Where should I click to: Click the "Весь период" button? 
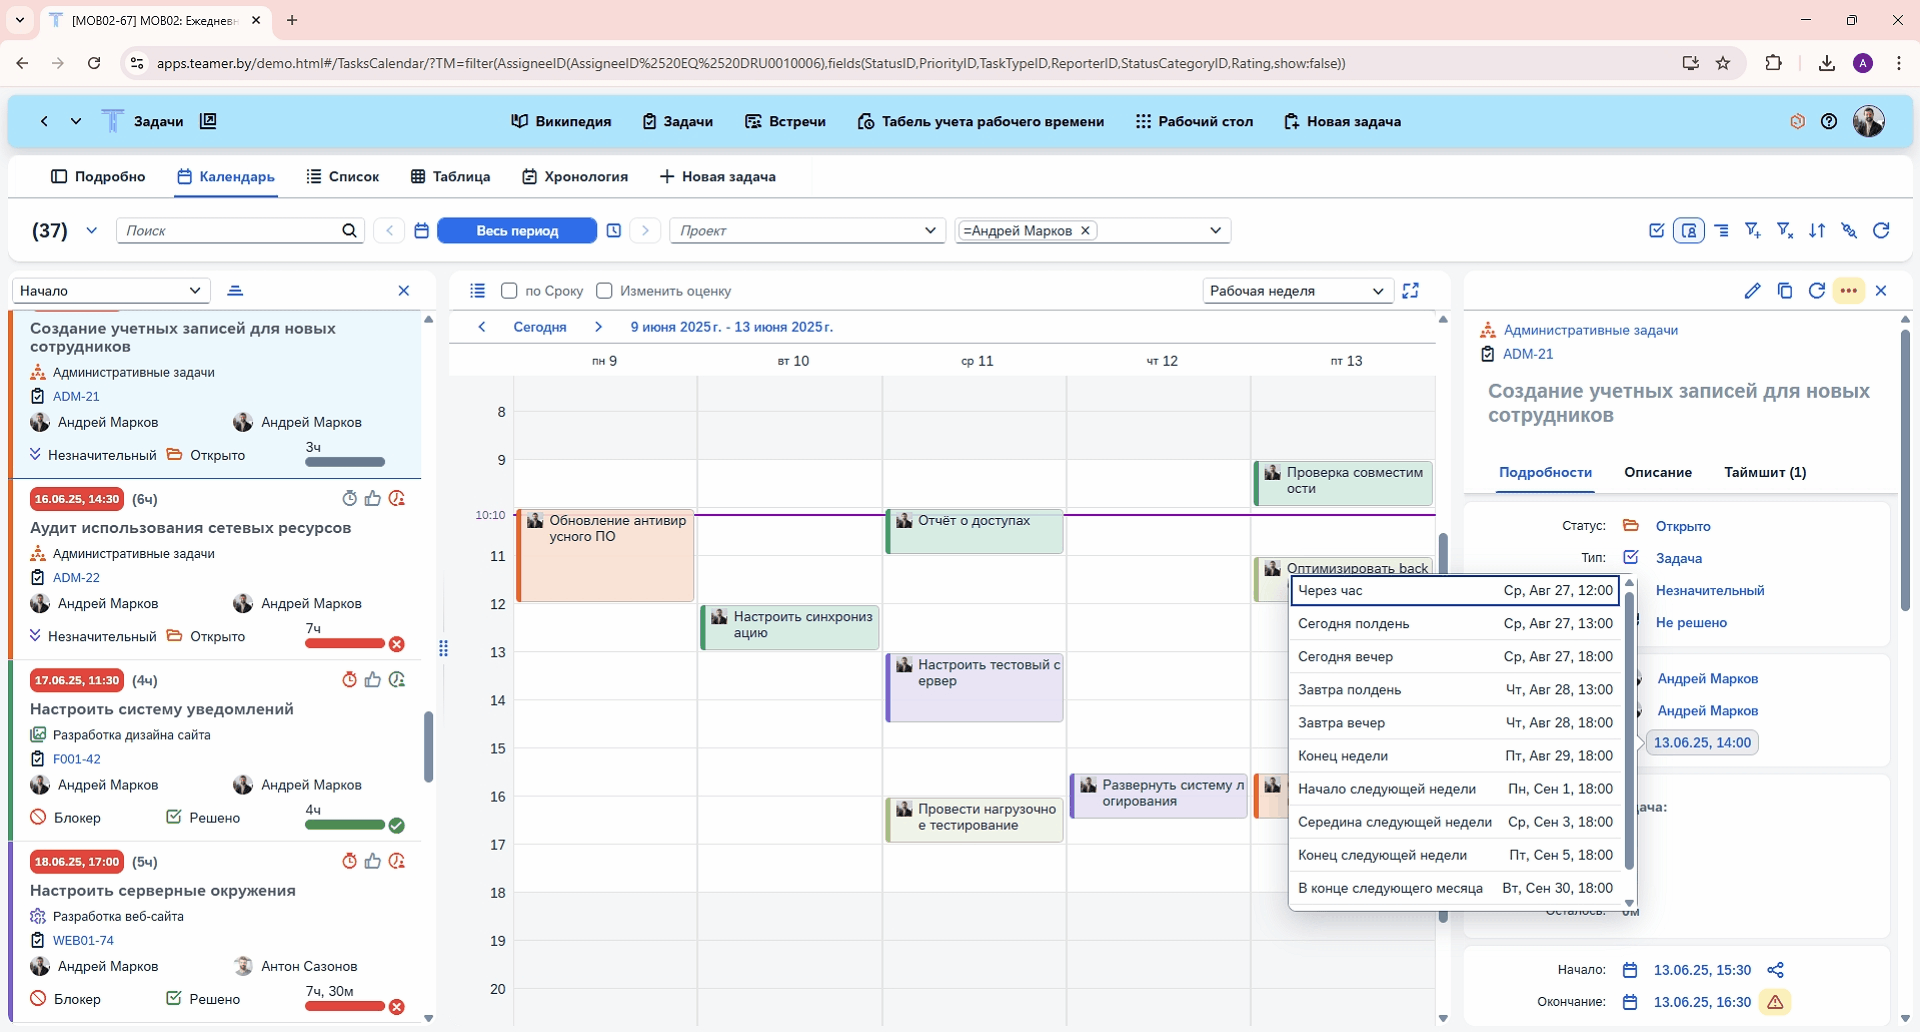click(517, 231)
